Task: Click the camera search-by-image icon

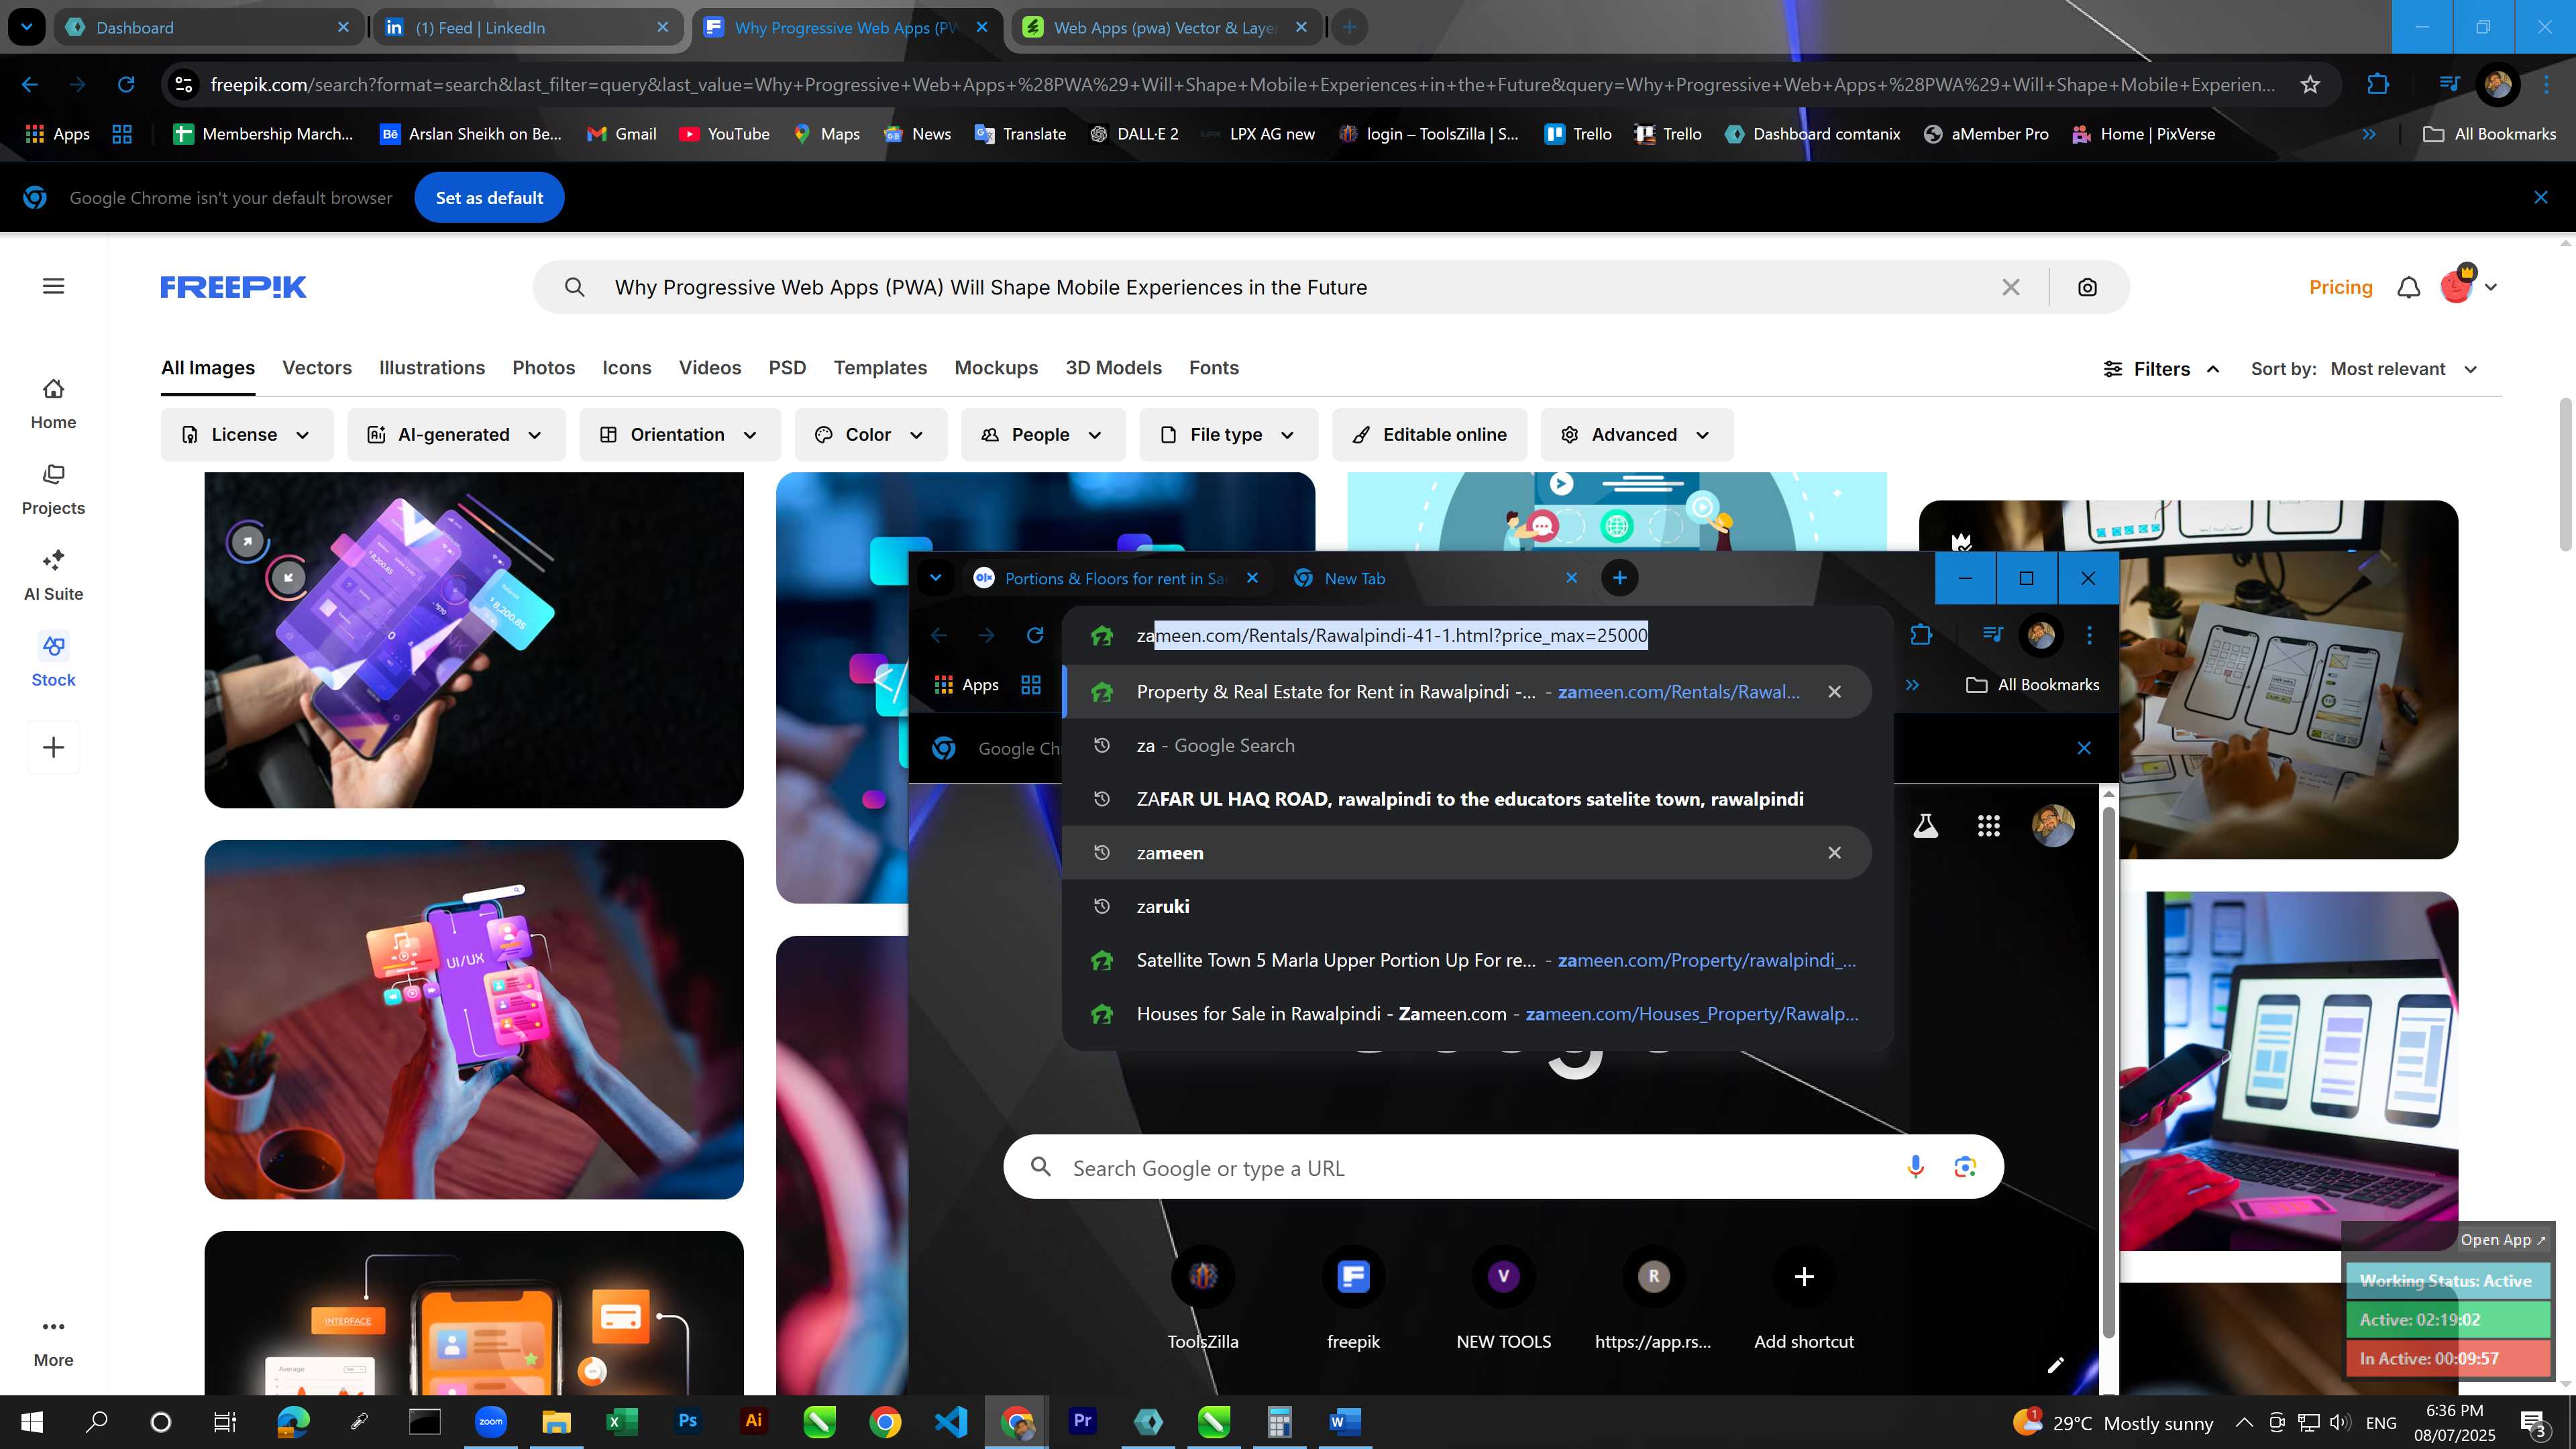Action: (2087, 287)
